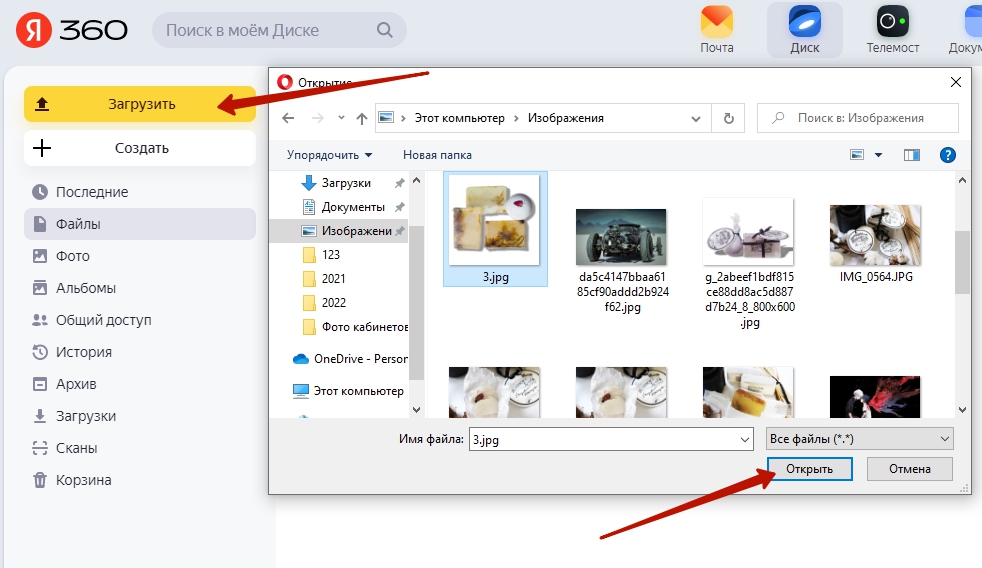Refresh the Изображения folder view
Screen dimensions: 982x568
[728, 118]
